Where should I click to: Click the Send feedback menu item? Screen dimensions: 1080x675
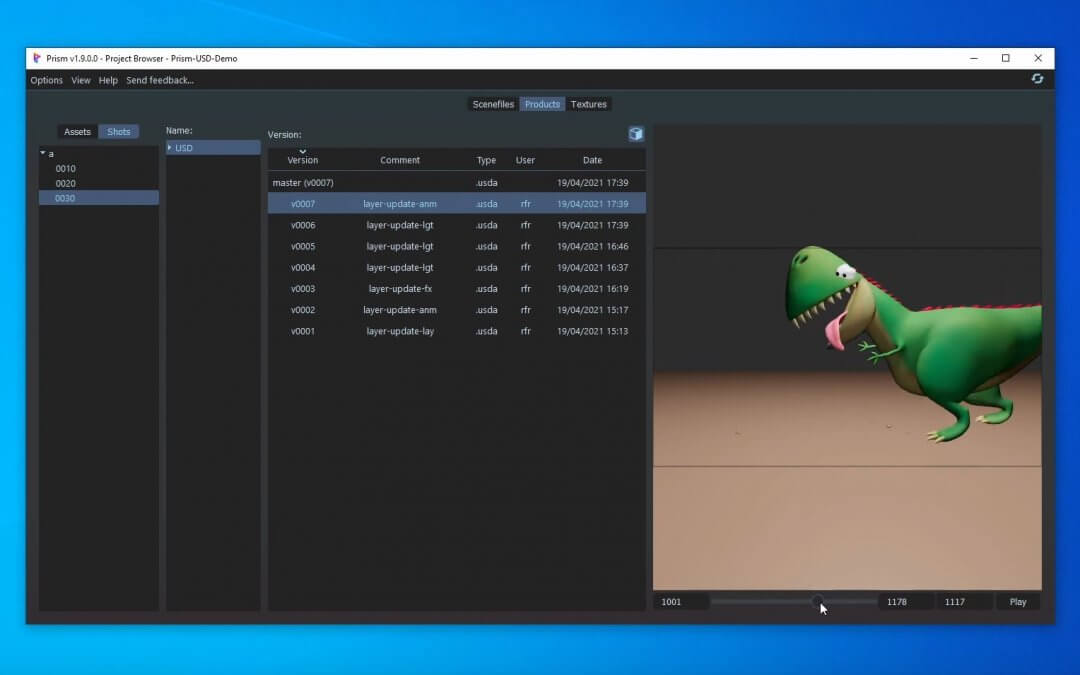point(160,80)
